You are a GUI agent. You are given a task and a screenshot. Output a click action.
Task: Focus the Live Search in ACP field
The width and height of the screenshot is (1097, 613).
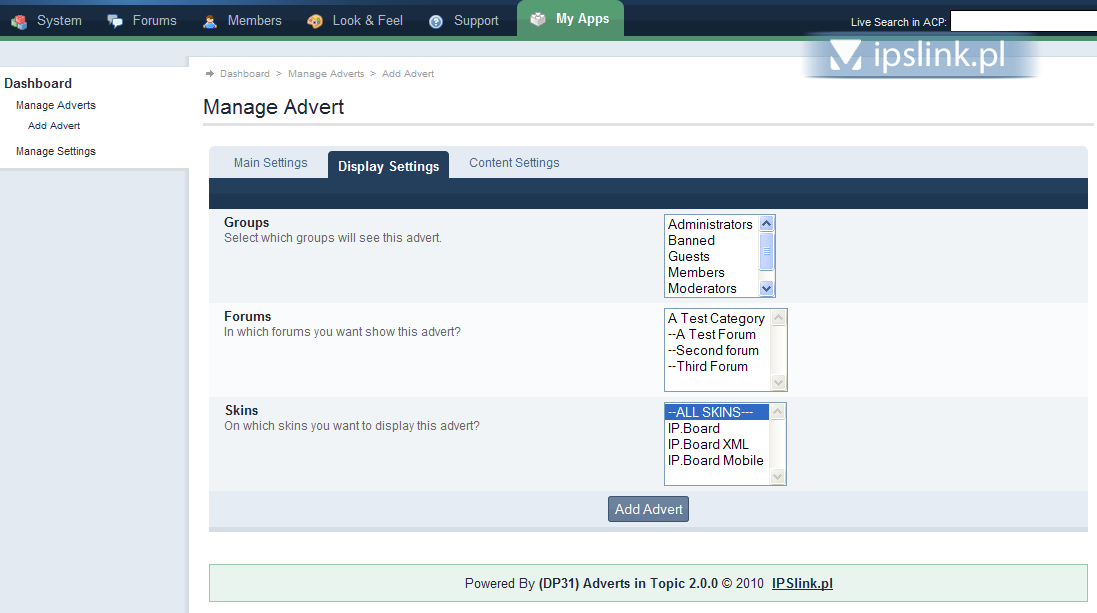[1022, 22]
